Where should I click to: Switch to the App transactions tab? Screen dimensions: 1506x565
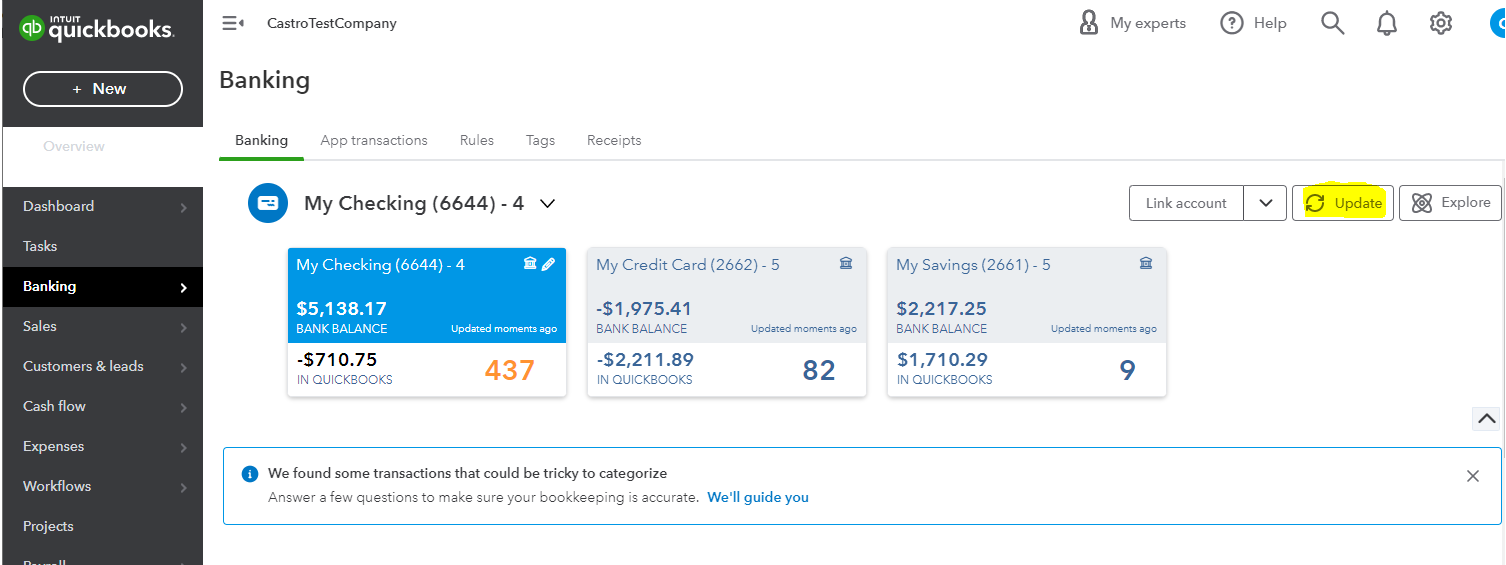[x=374, y=140]
